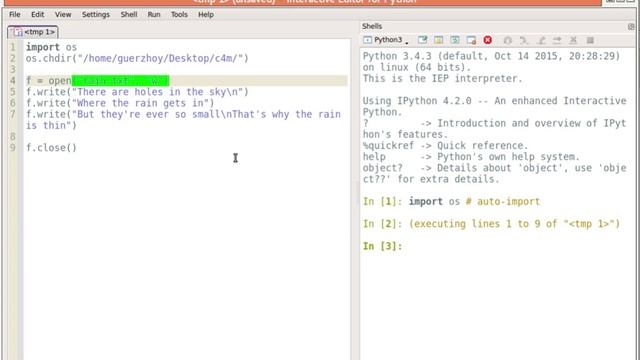Click the 'f = open' text on line 4

[x=49, y=81]
